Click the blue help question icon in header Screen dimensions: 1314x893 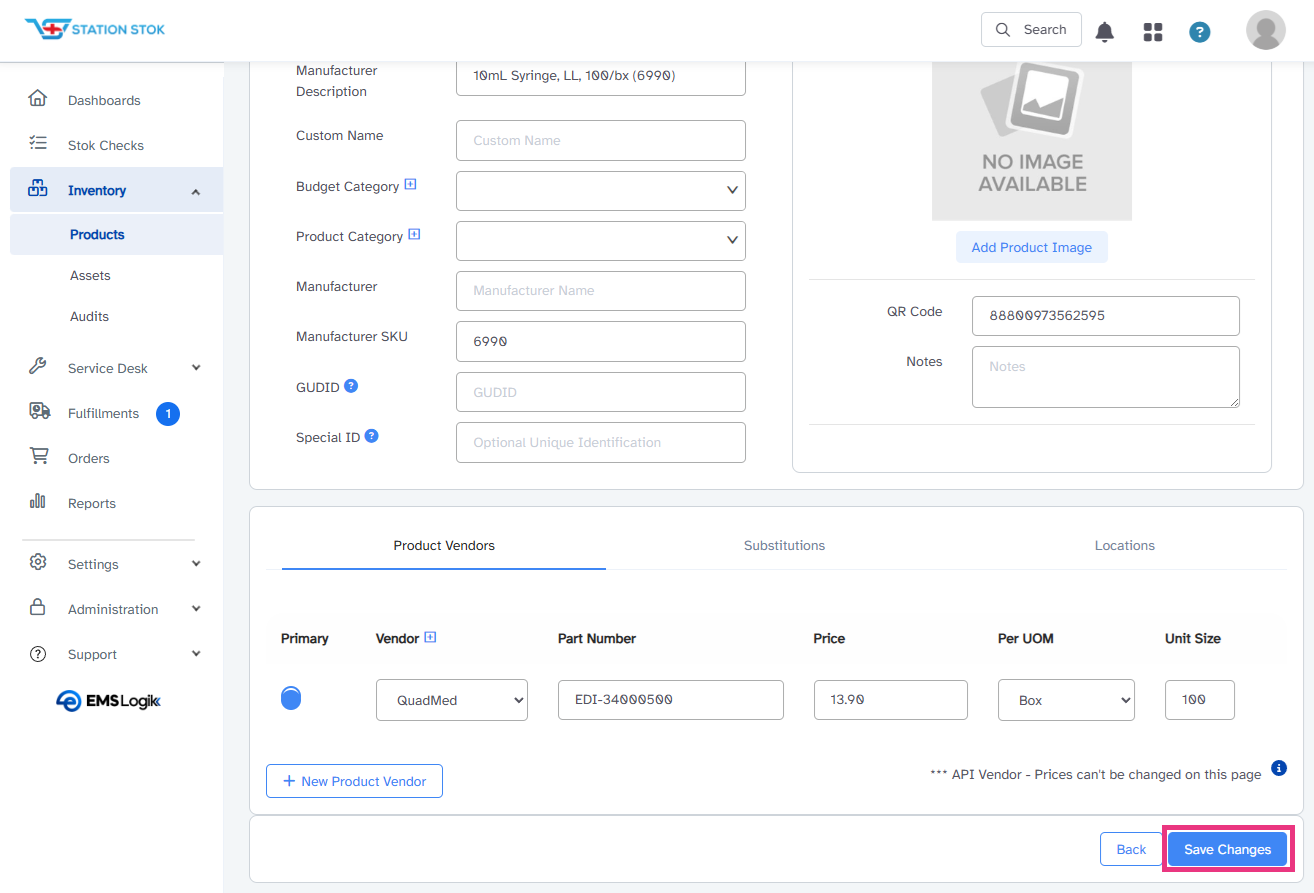[1200, 32]
